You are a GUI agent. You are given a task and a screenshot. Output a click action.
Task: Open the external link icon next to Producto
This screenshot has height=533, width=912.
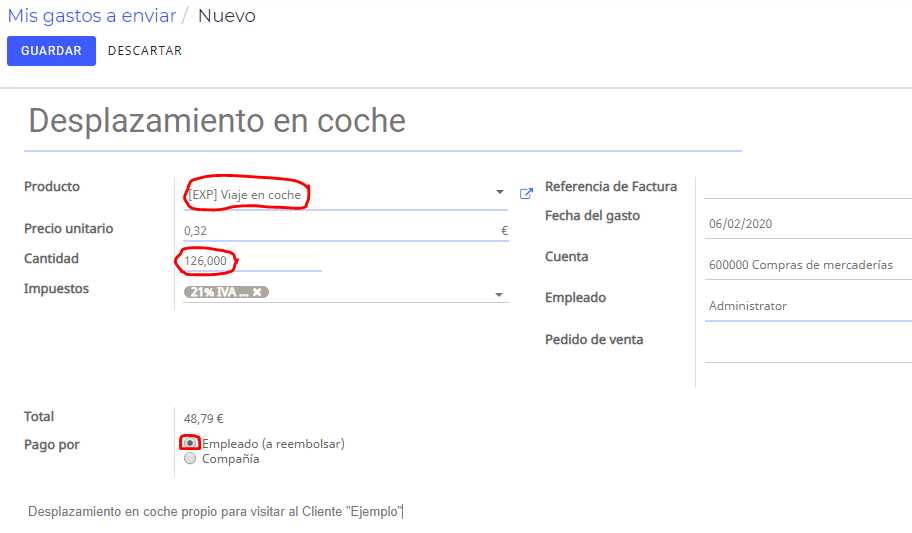tap(526, 194)
